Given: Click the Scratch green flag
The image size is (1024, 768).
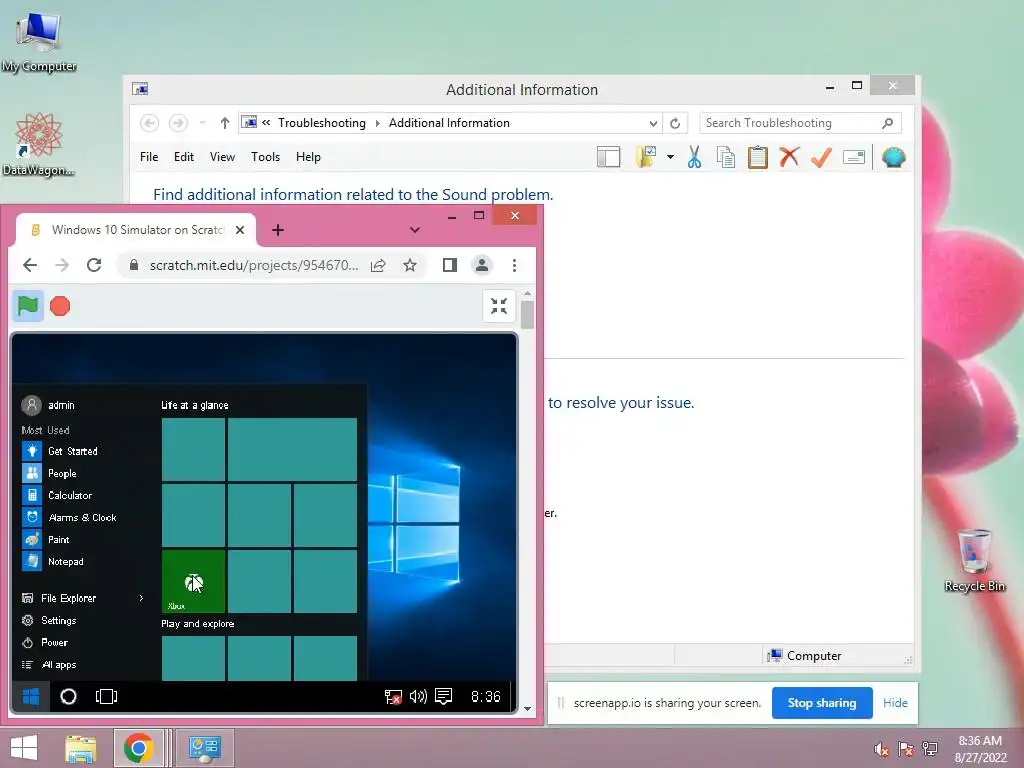Looking at the screenshot, I should pos(28,306).
